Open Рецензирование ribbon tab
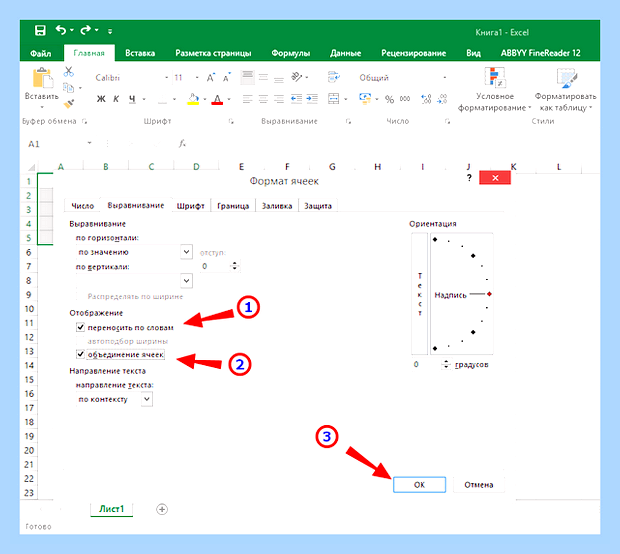The height and width of the screenshot is (554, 620). pyautogui.click(x=414, y=53)
